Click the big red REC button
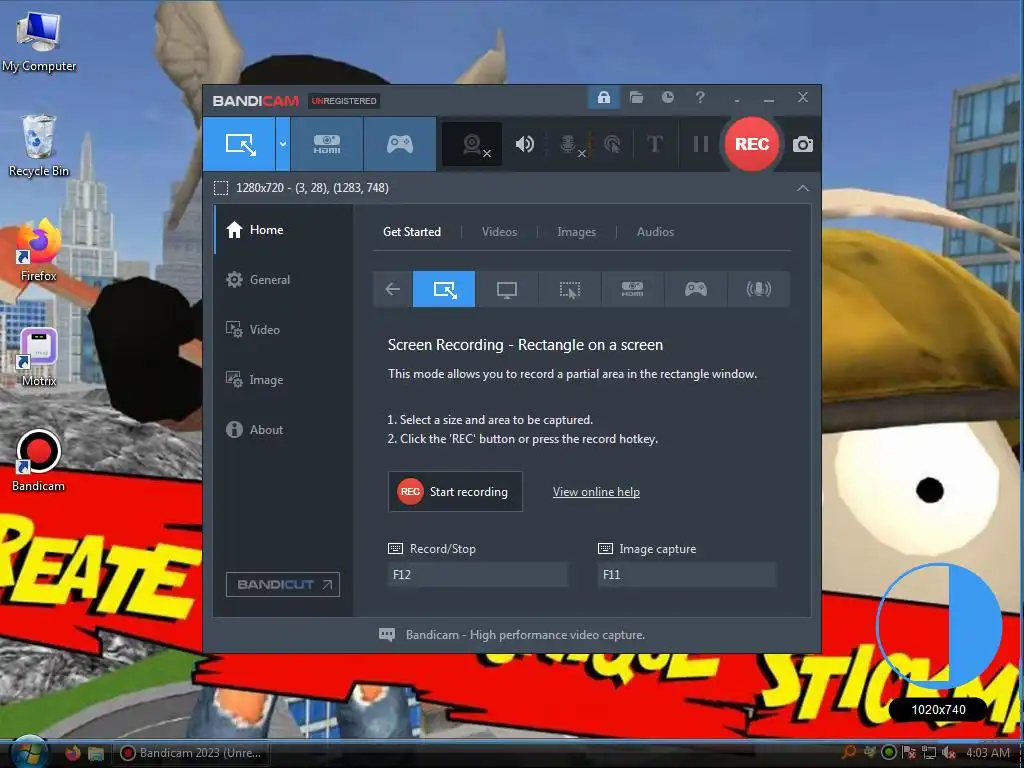1024x768 pixels. pyautogui.click(x=752, y=144)
